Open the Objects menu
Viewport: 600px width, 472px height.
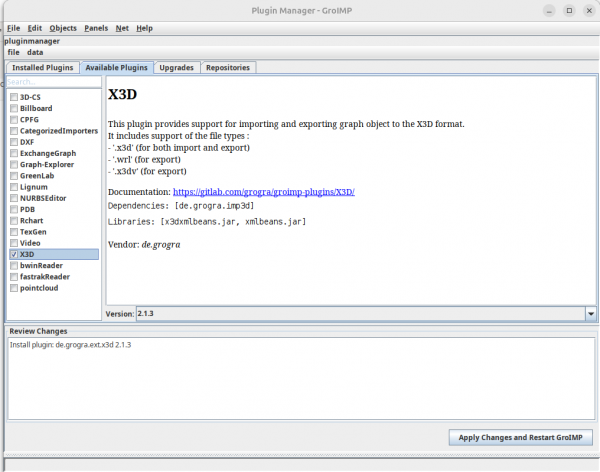click(x=62, y=28)
